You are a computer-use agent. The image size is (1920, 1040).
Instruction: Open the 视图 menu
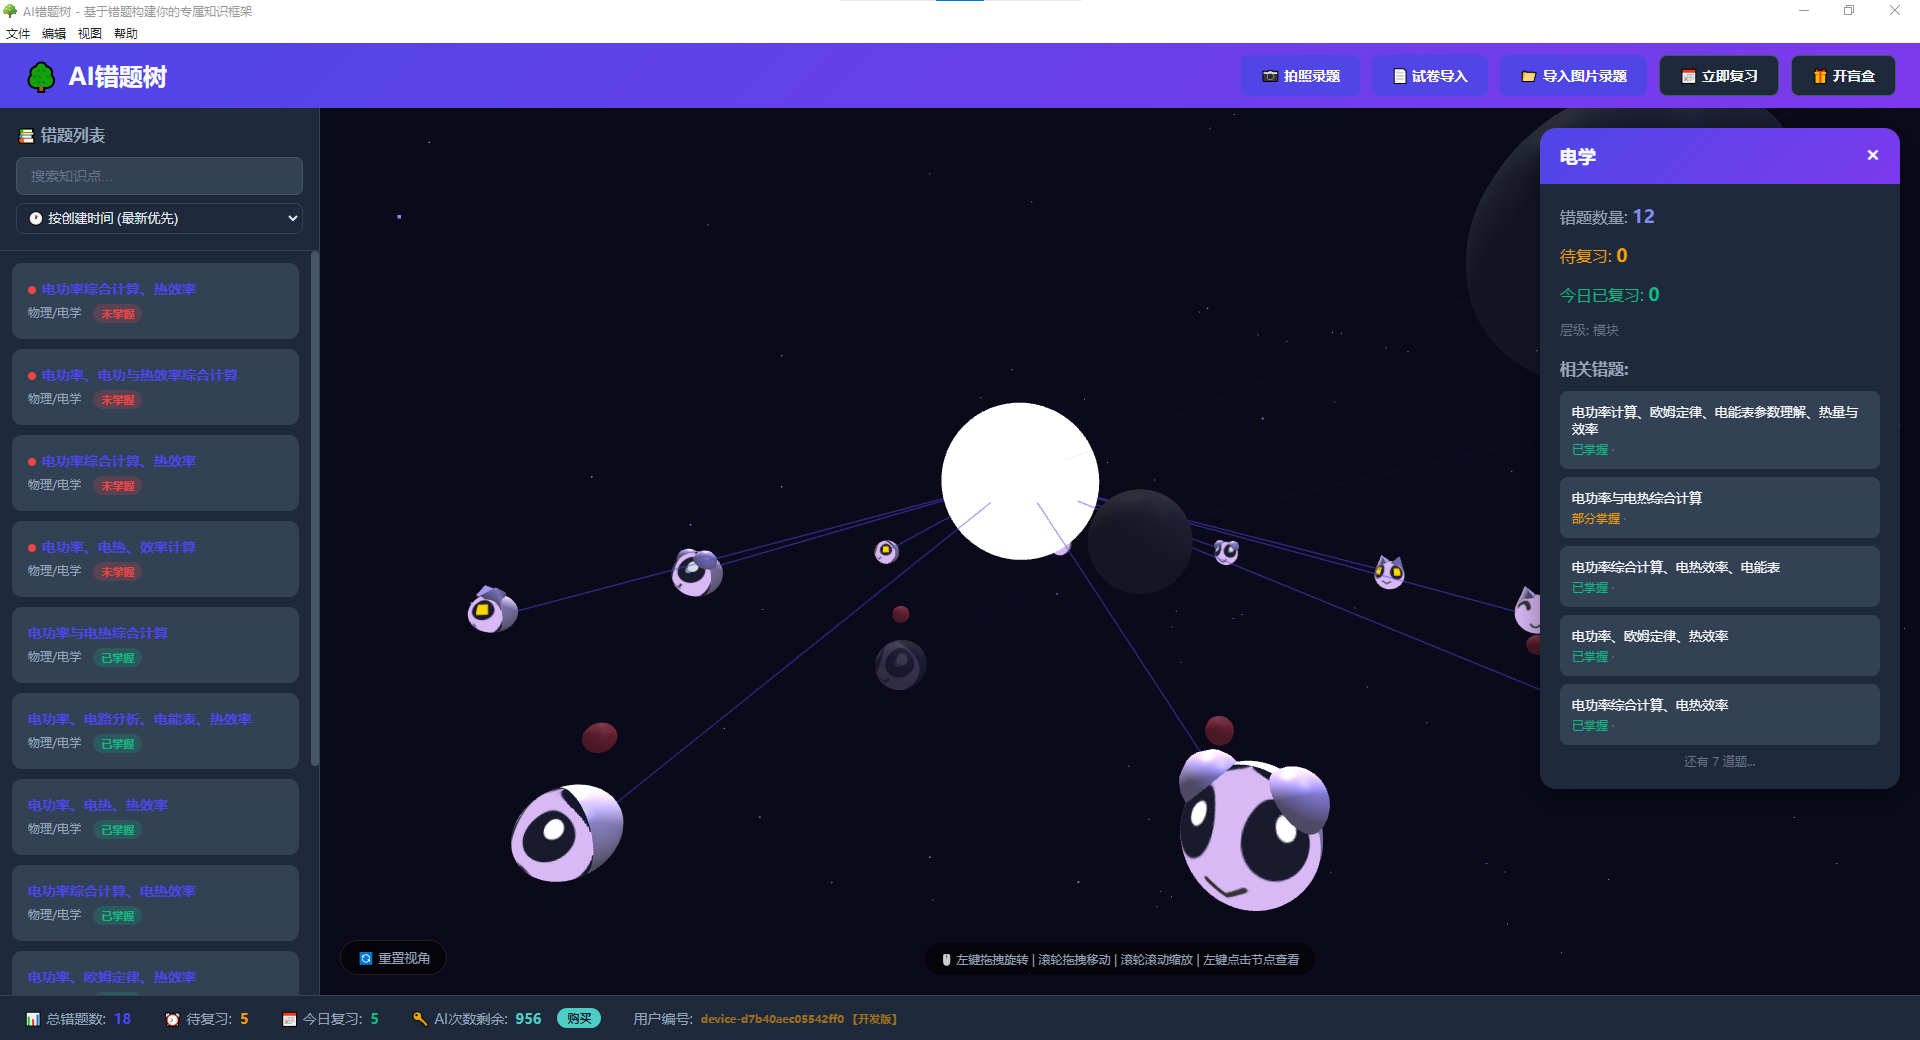click(90, 33)
